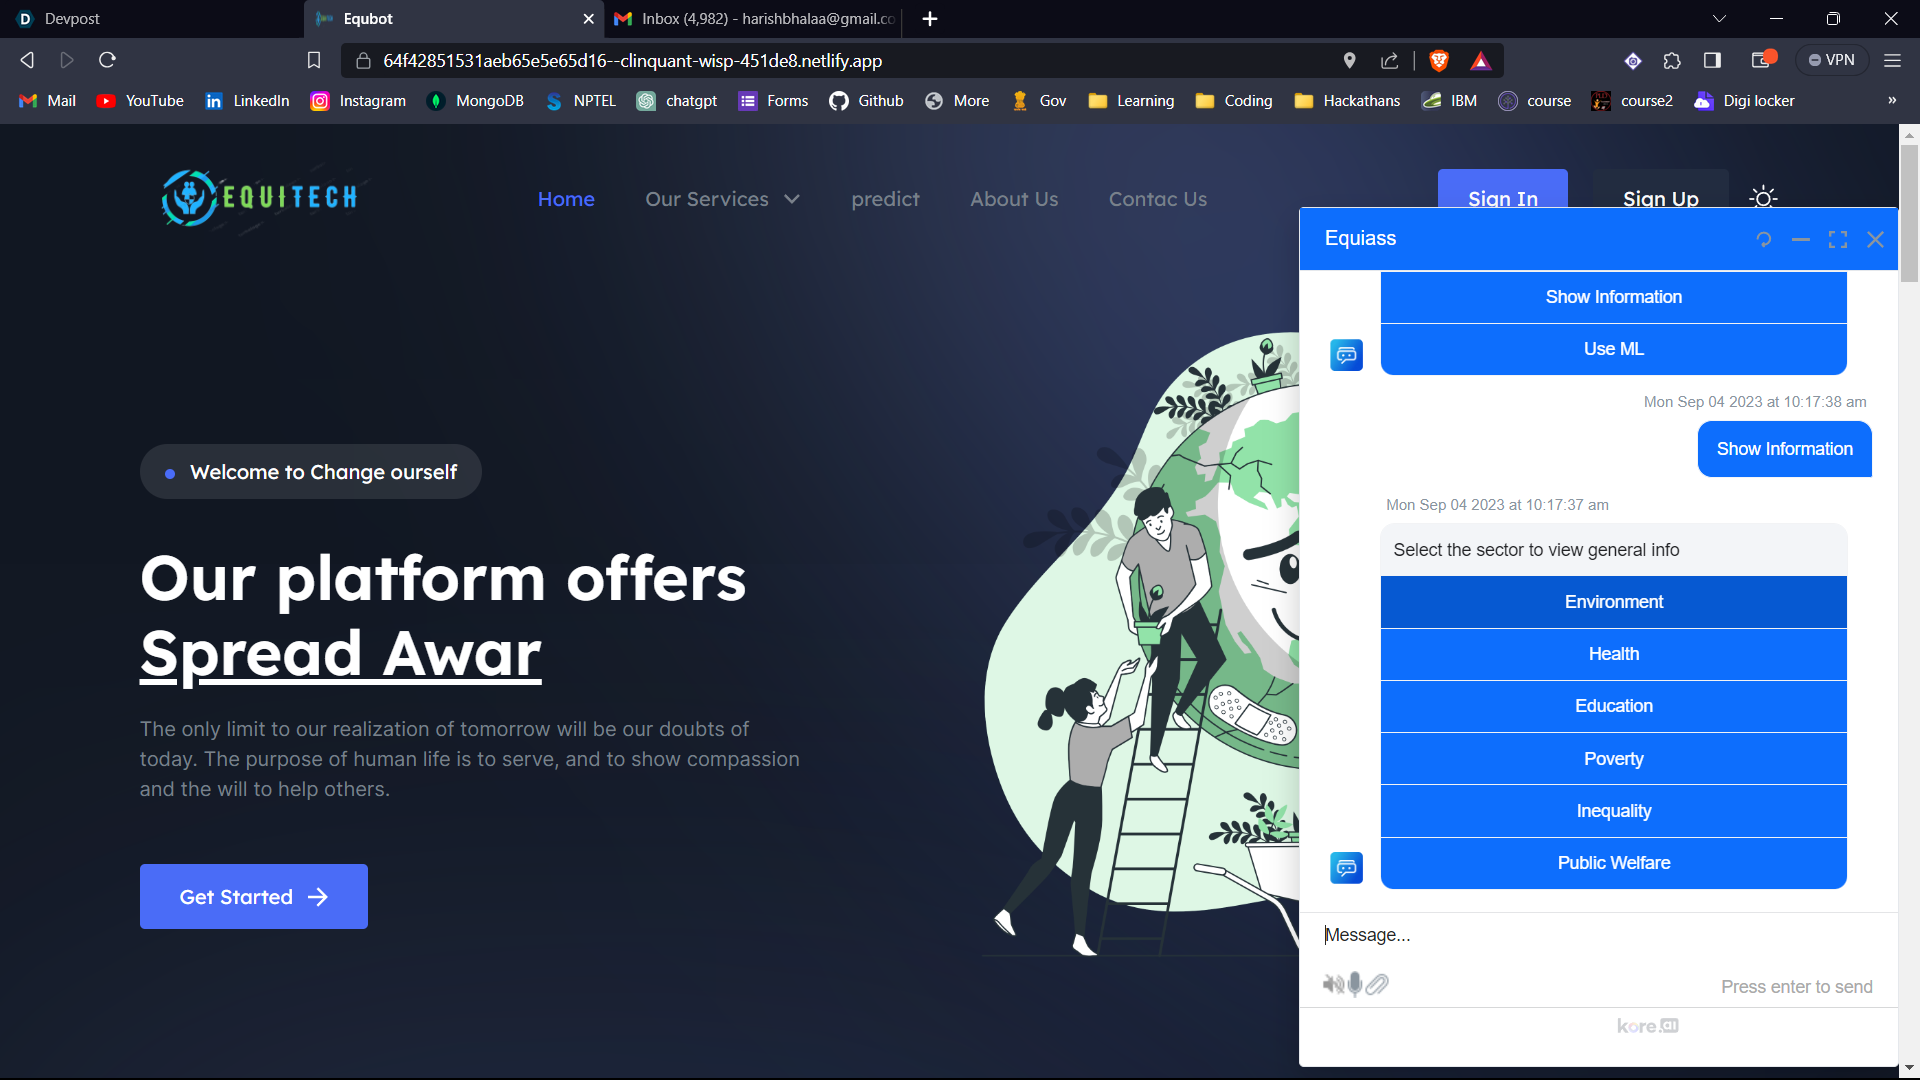Expand Equiass chat window to fullscreen
The height and width of the screenshot is (1080, 1920).
point(1838,240)
